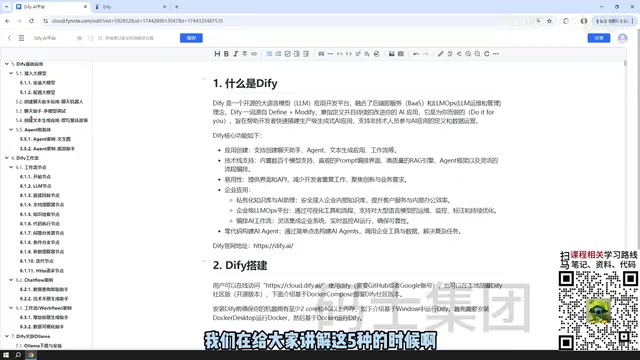Viewport: 640px width, 360px height.
Task: Go to the '2. Dify搭建' heading
Action: 240,265
